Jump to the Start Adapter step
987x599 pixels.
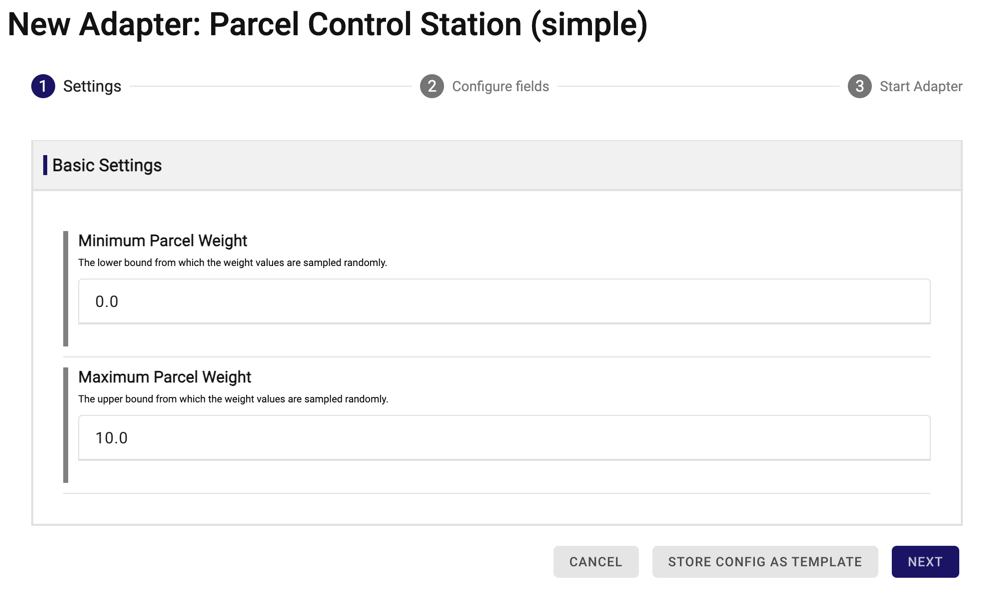(x=920, y=86)
